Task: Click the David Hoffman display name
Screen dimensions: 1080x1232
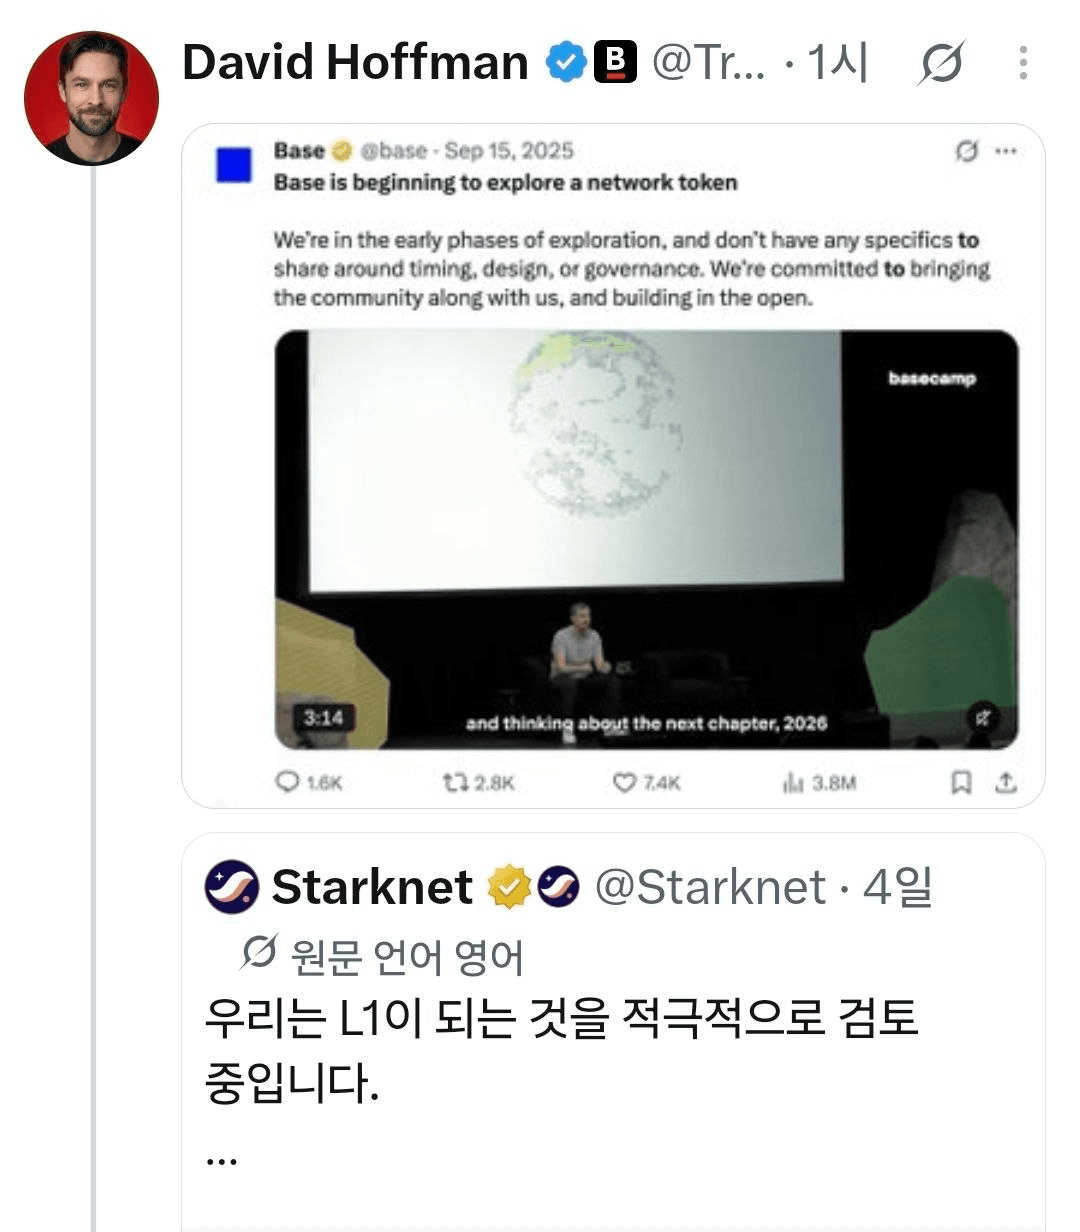Action: 355,63
